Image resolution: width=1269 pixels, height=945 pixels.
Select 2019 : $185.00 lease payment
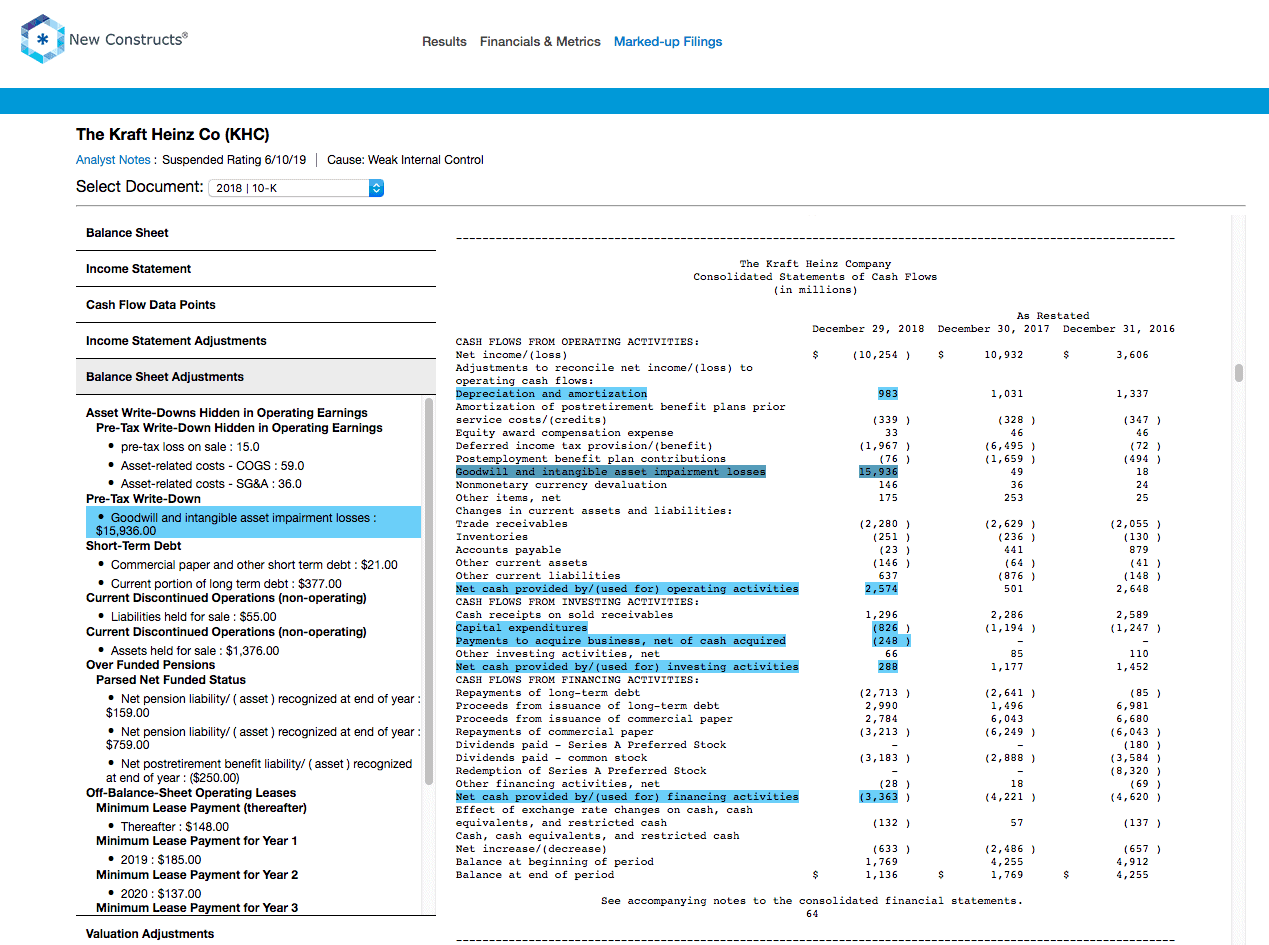[161, 860]
